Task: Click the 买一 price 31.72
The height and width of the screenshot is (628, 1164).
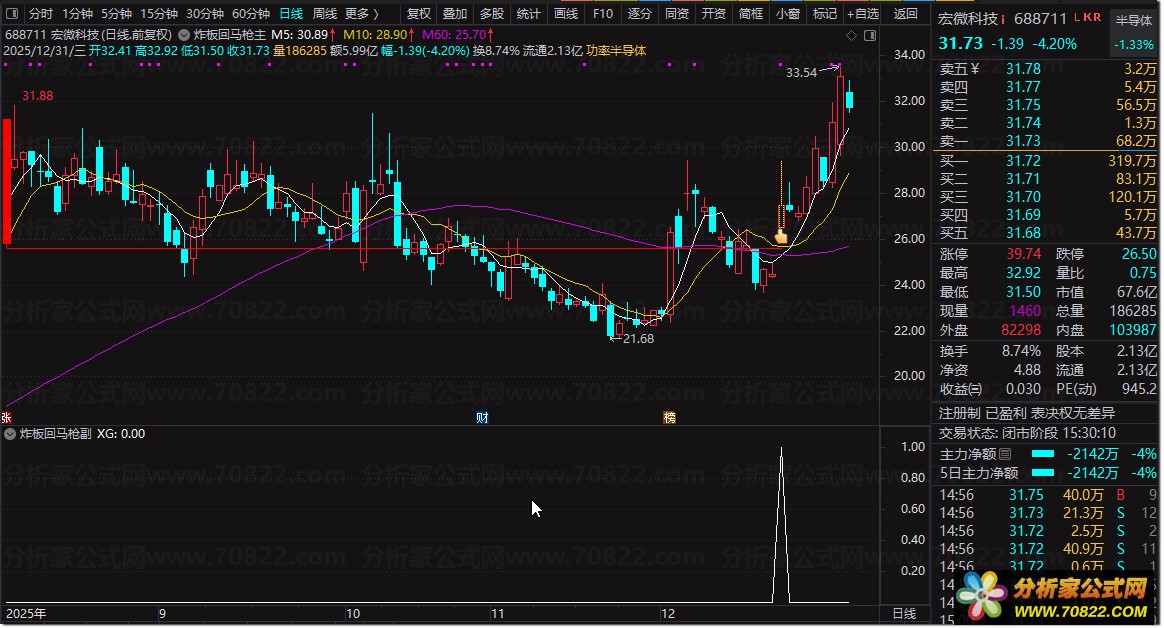Action: tap(1024, 161)
